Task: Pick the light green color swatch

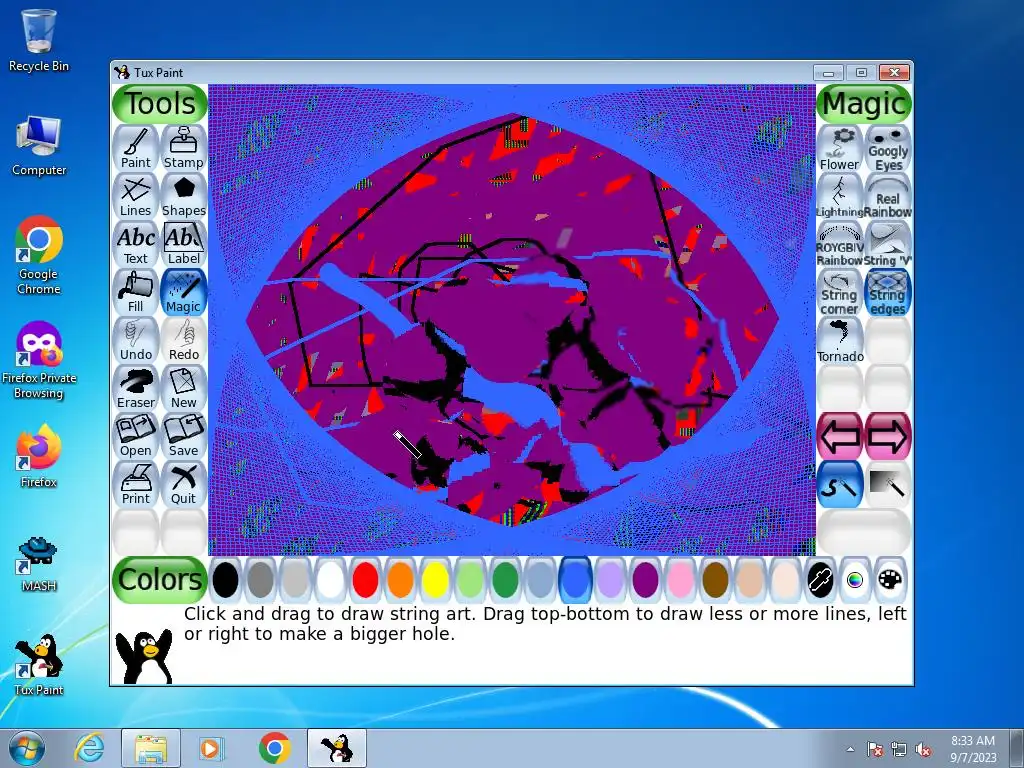Action: pos(470,579)
